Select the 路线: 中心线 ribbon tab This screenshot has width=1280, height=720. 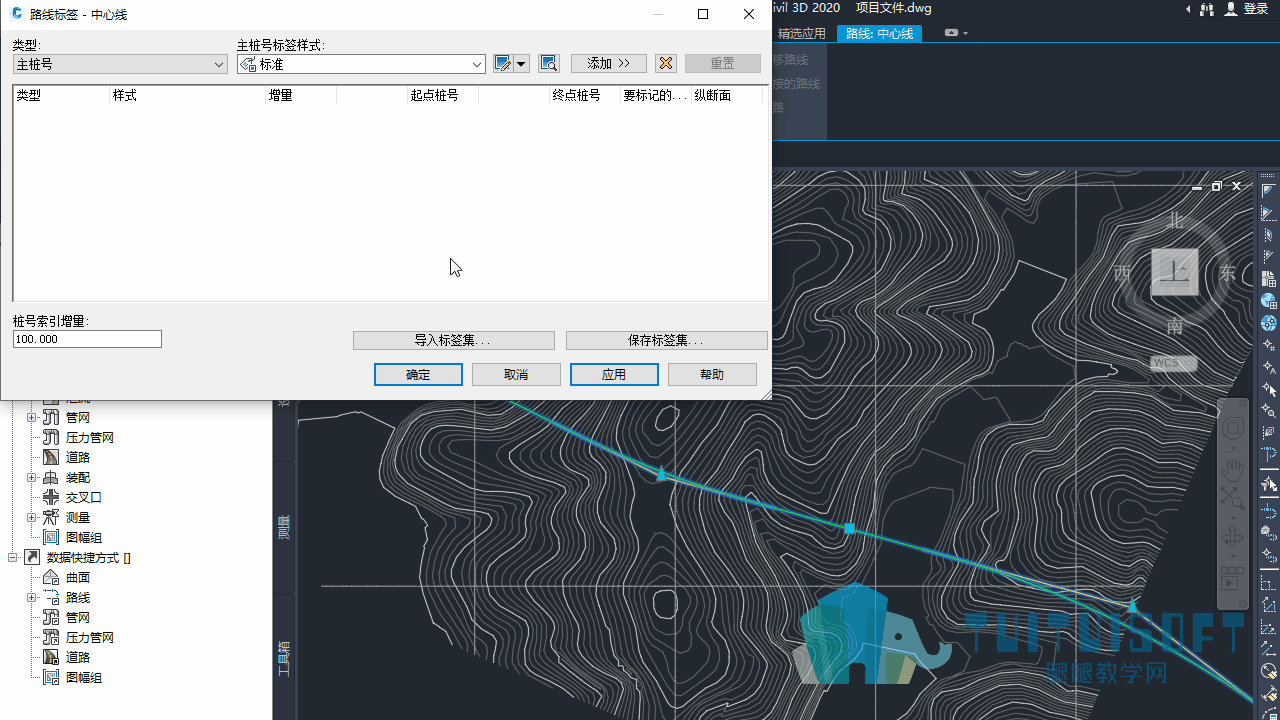point(880,34)
